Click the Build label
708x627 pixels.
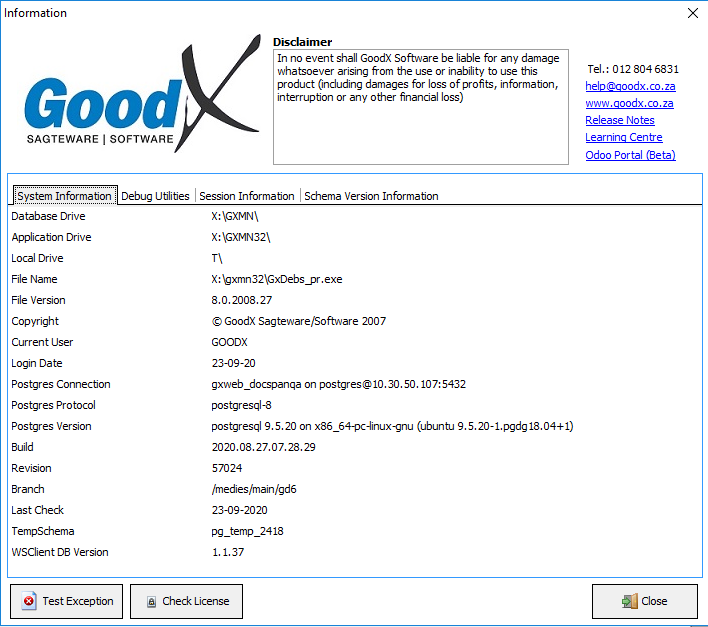(x=23, y=447)
